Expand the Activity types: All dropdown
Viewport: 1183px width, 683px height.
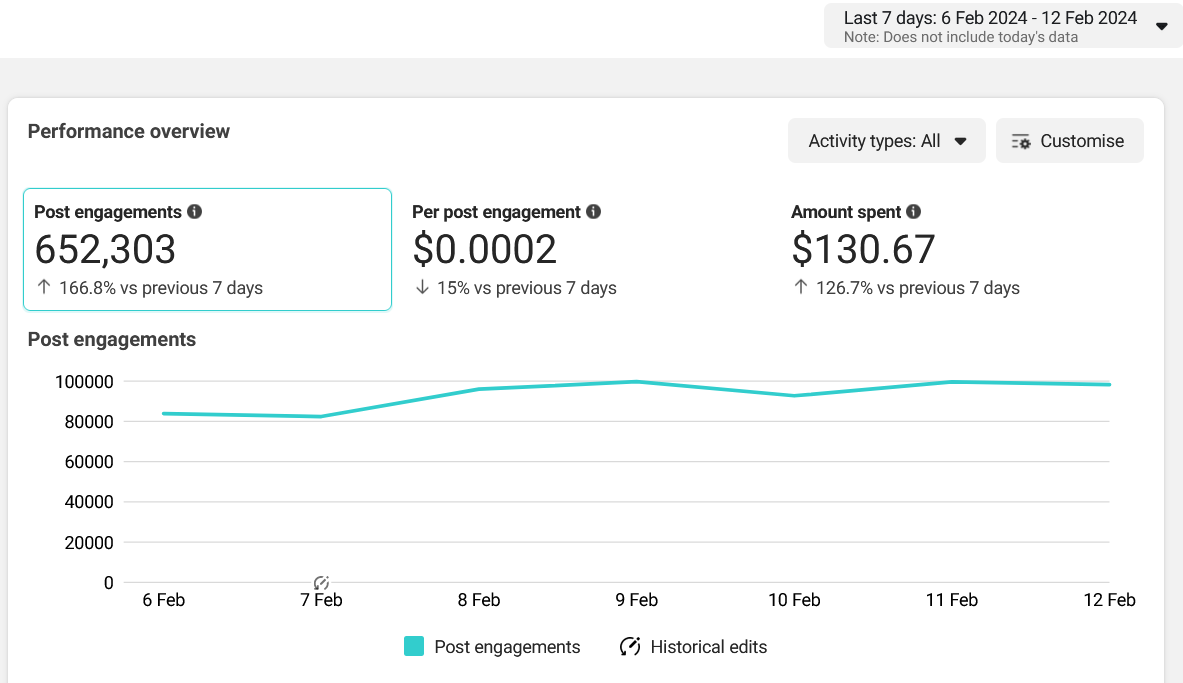point(886,141)
